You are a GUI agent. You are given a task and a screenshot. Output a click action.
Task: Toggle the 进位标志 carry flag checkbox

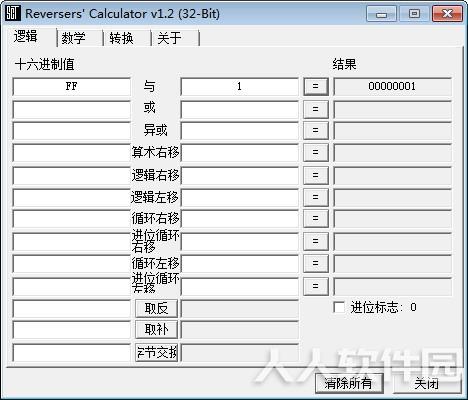(339, 307)
